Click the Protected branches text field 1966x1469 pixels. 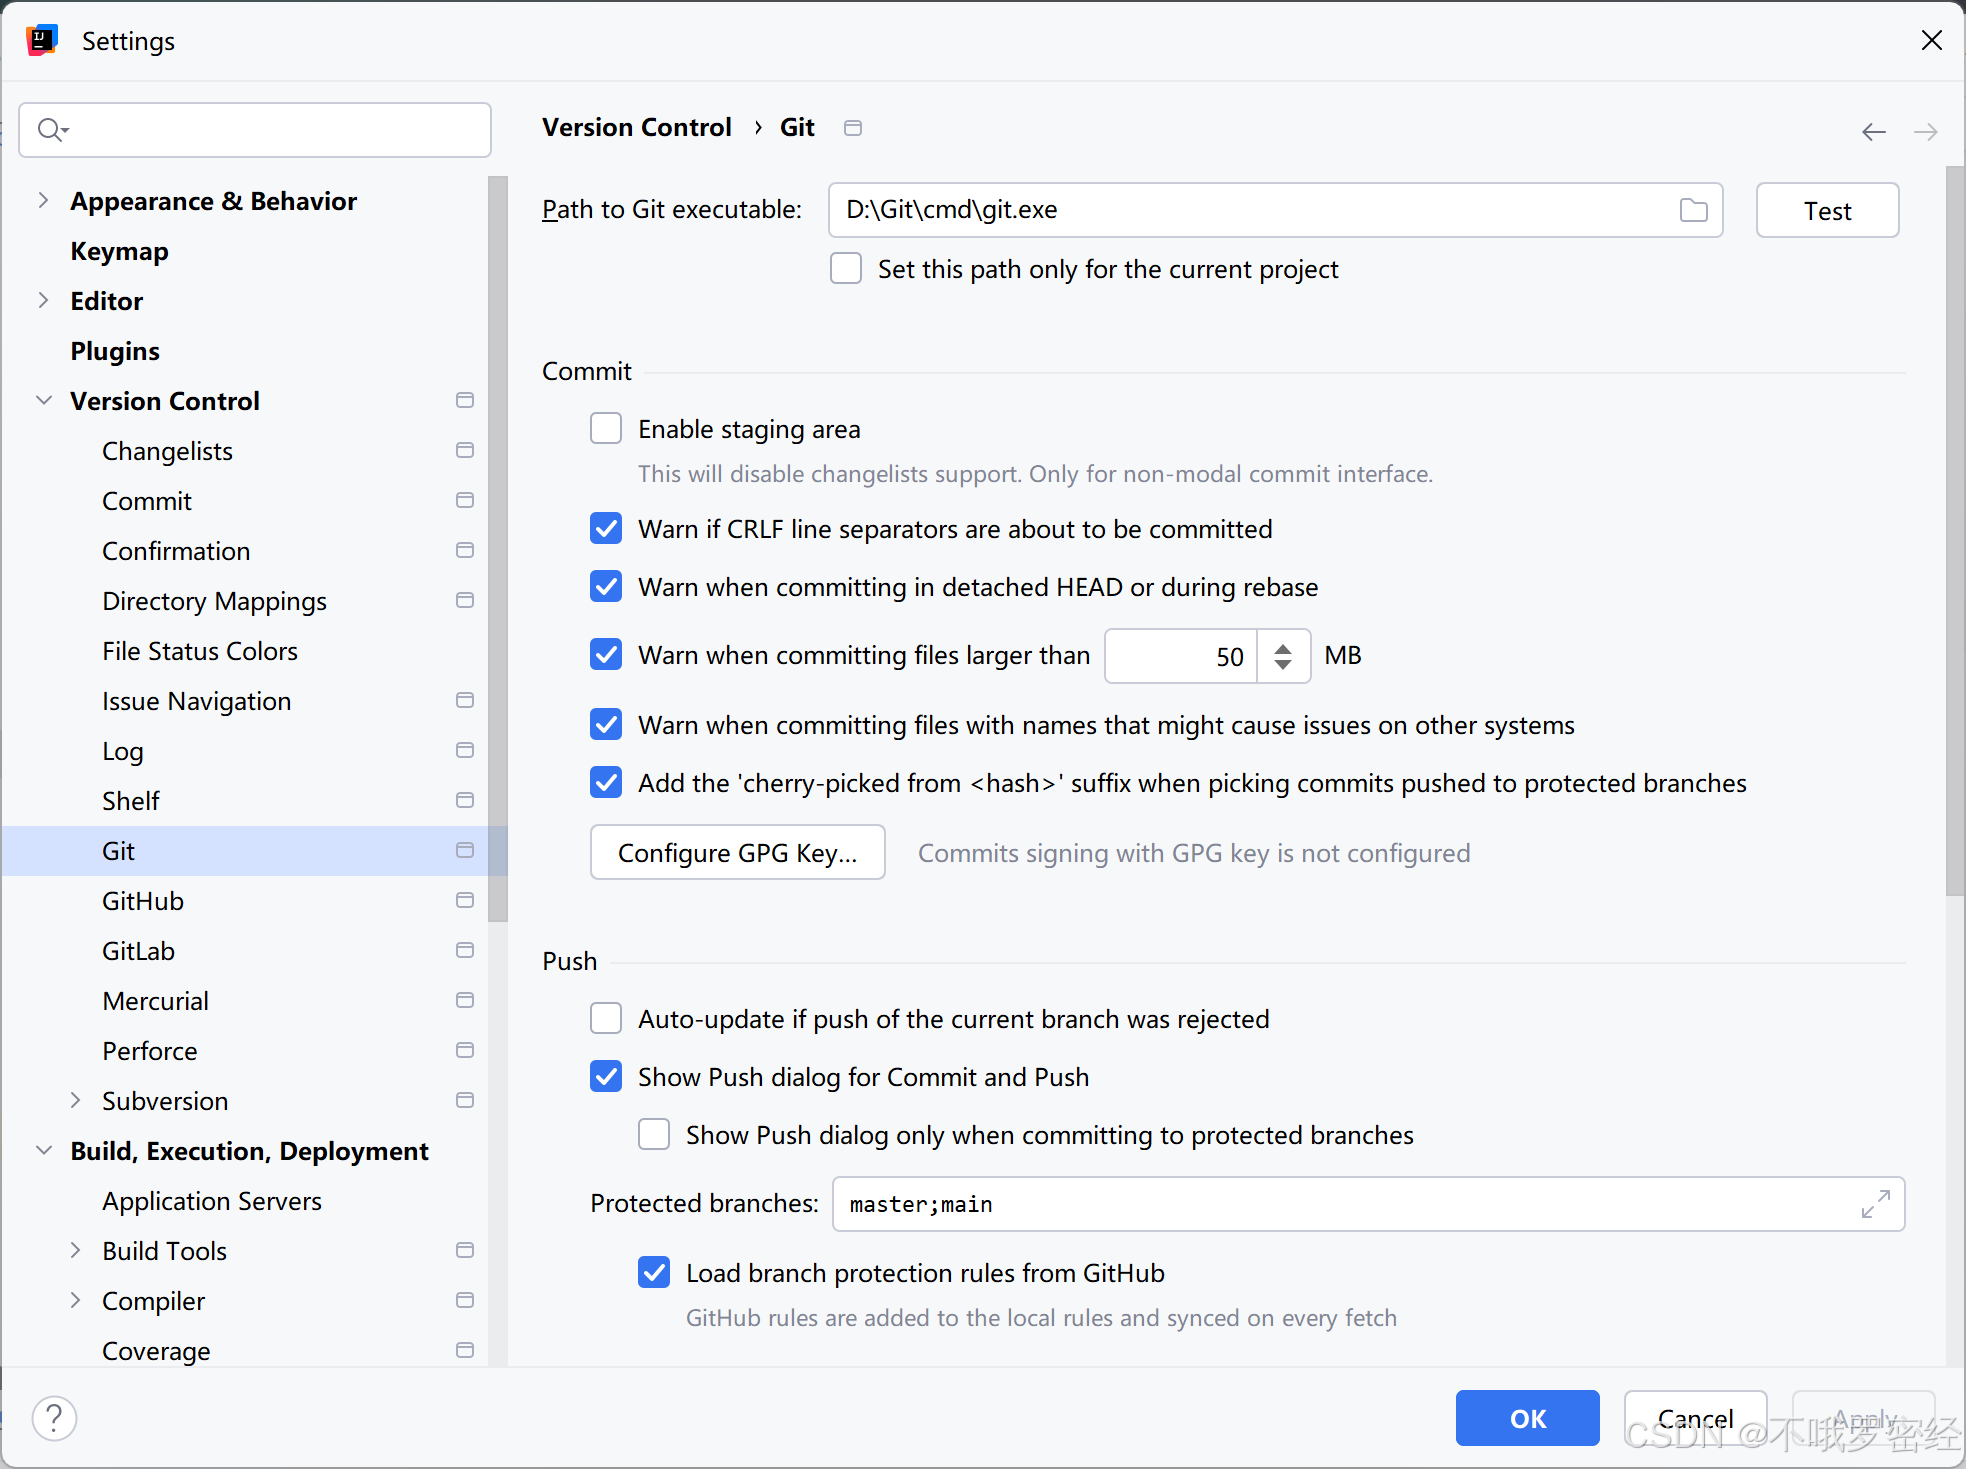(1340, 1204)
